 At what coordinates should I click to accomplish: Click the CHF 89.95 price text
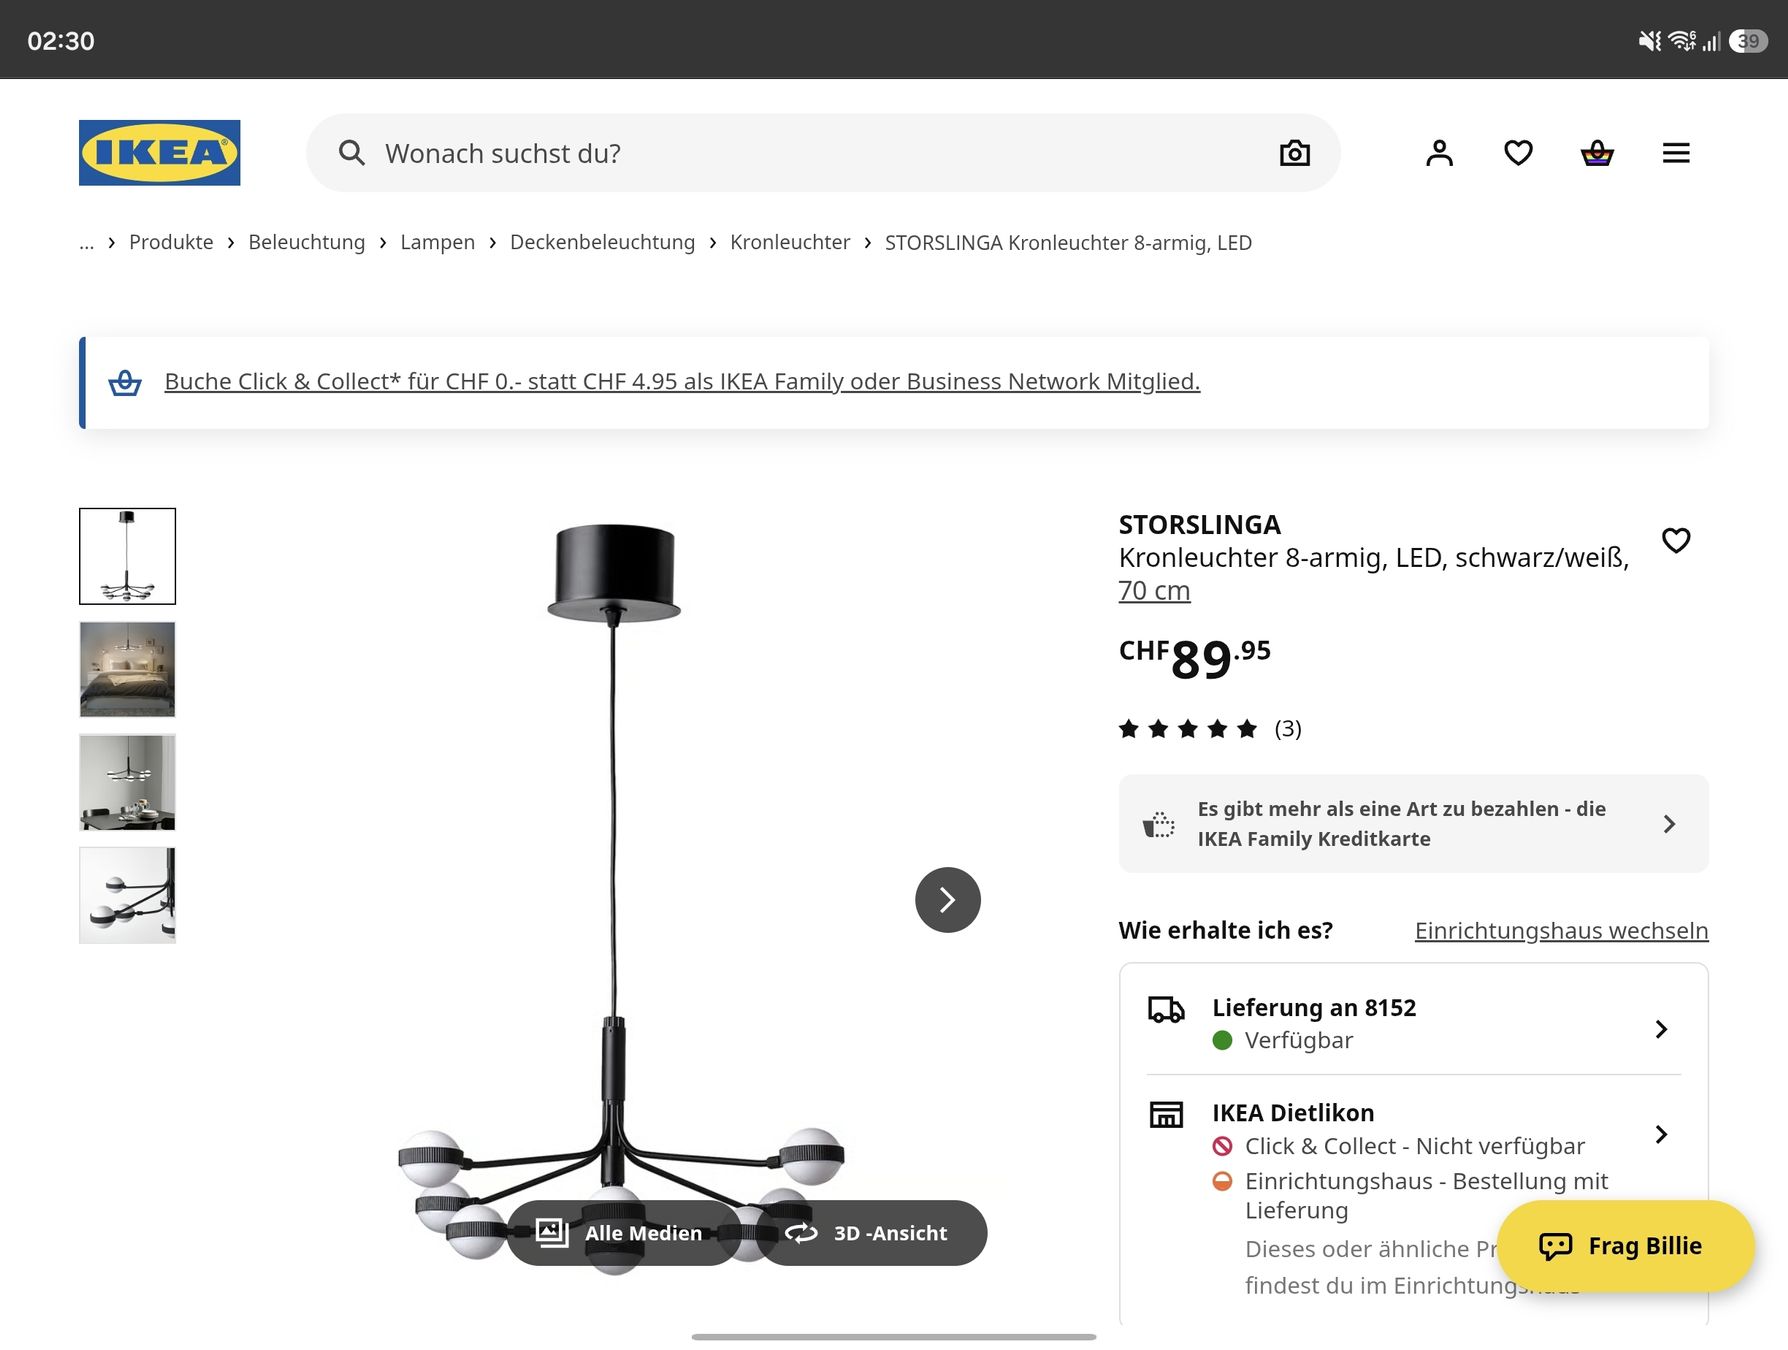(1195, 660)
